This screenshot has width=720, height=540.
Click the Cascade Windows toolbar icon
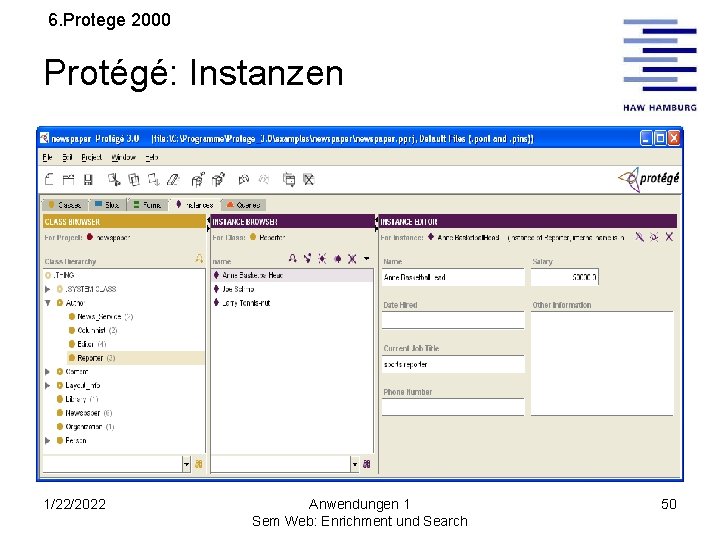click(289, 179)
